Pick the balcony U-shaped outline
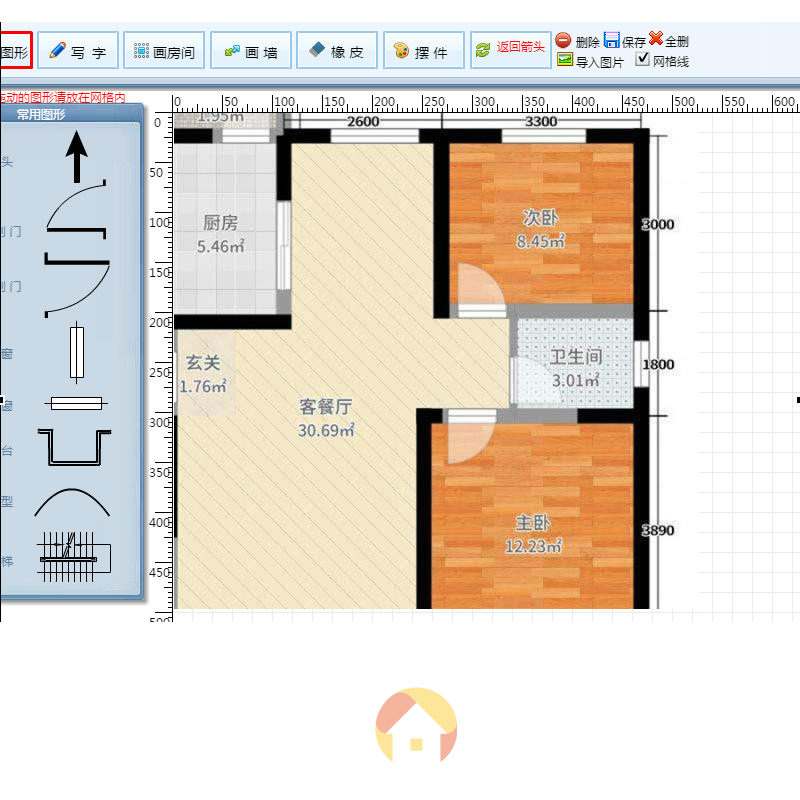This screenshot has height=800, width=800. [x=74, y=447]
